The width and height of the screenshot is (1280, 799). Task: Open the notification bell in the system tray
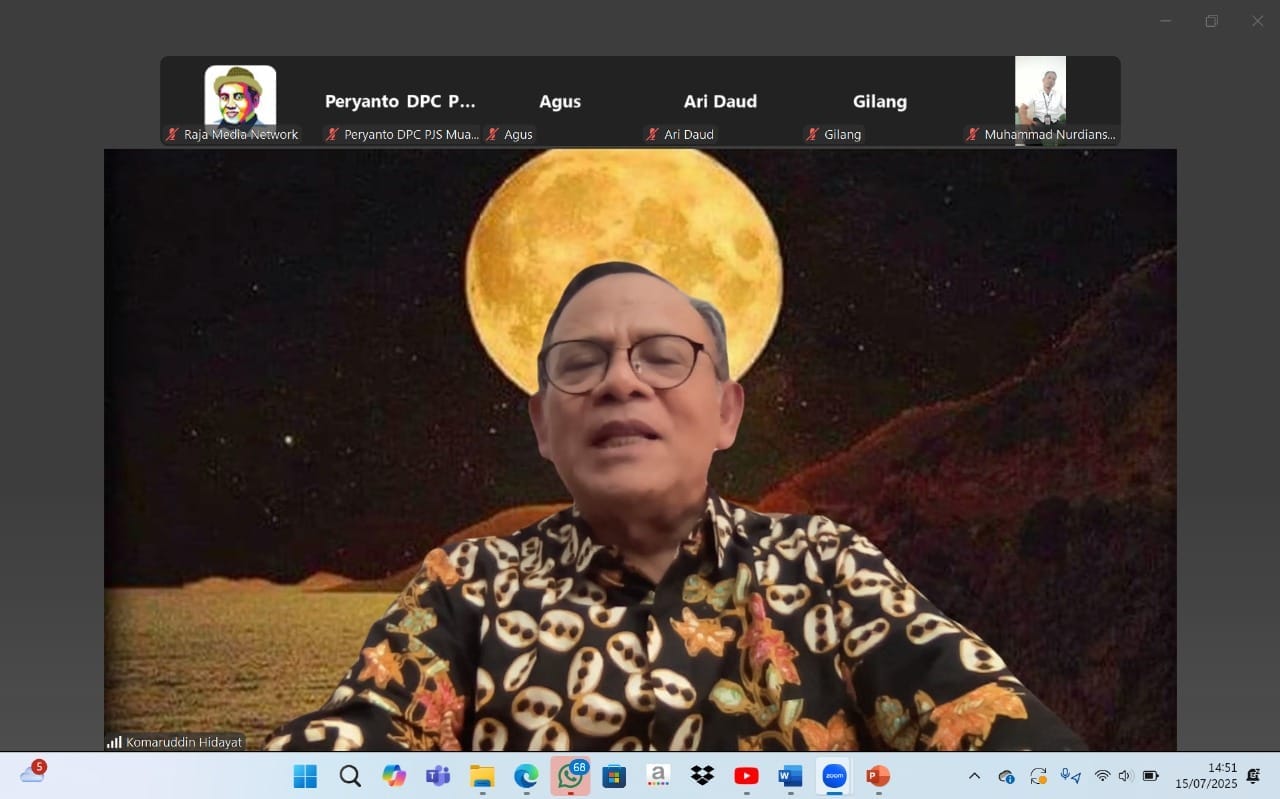pyautogui.click(x=1253, y=775)
